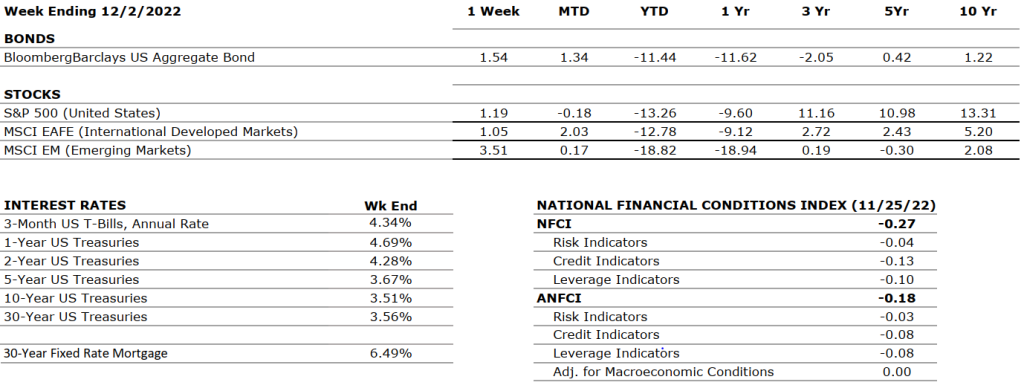Click the ANFCI row label

(558, 298)
